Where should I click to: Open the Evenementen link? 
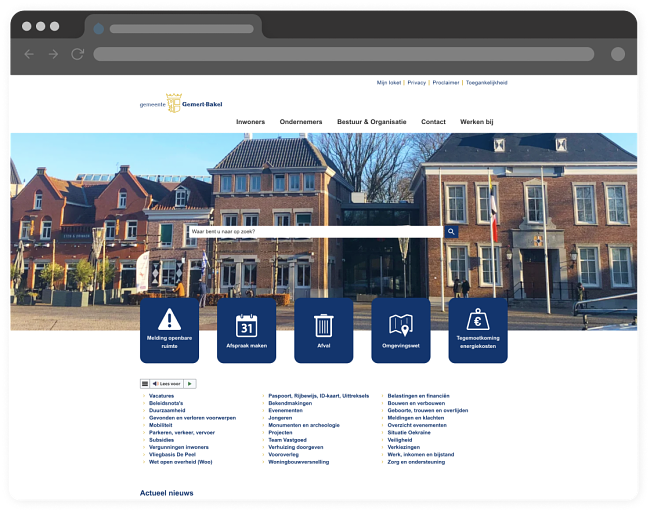pos(285,410)
